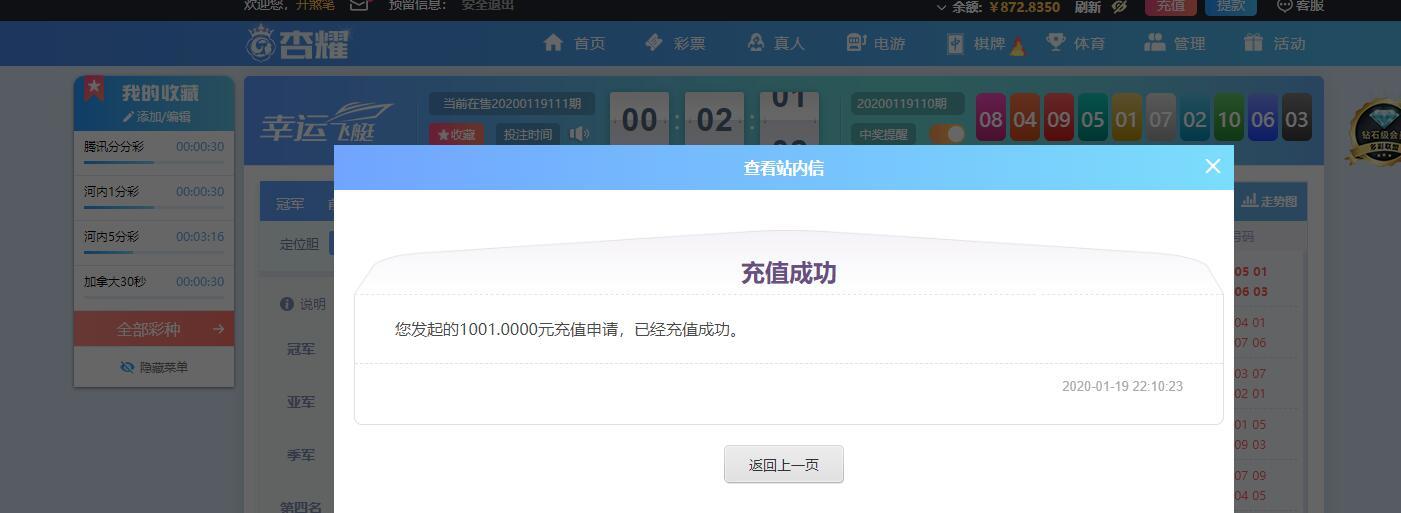
Task: Expand 全部彩种 with the arrow
Action: coord(218,329)
